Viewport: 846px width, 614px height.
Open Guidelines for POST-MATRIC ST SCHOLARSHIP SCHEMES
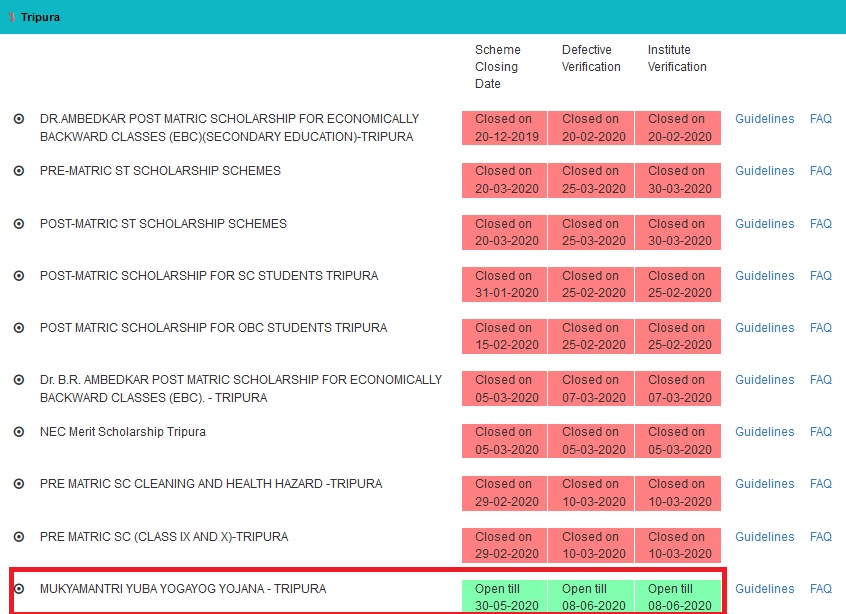pos(765,224)
